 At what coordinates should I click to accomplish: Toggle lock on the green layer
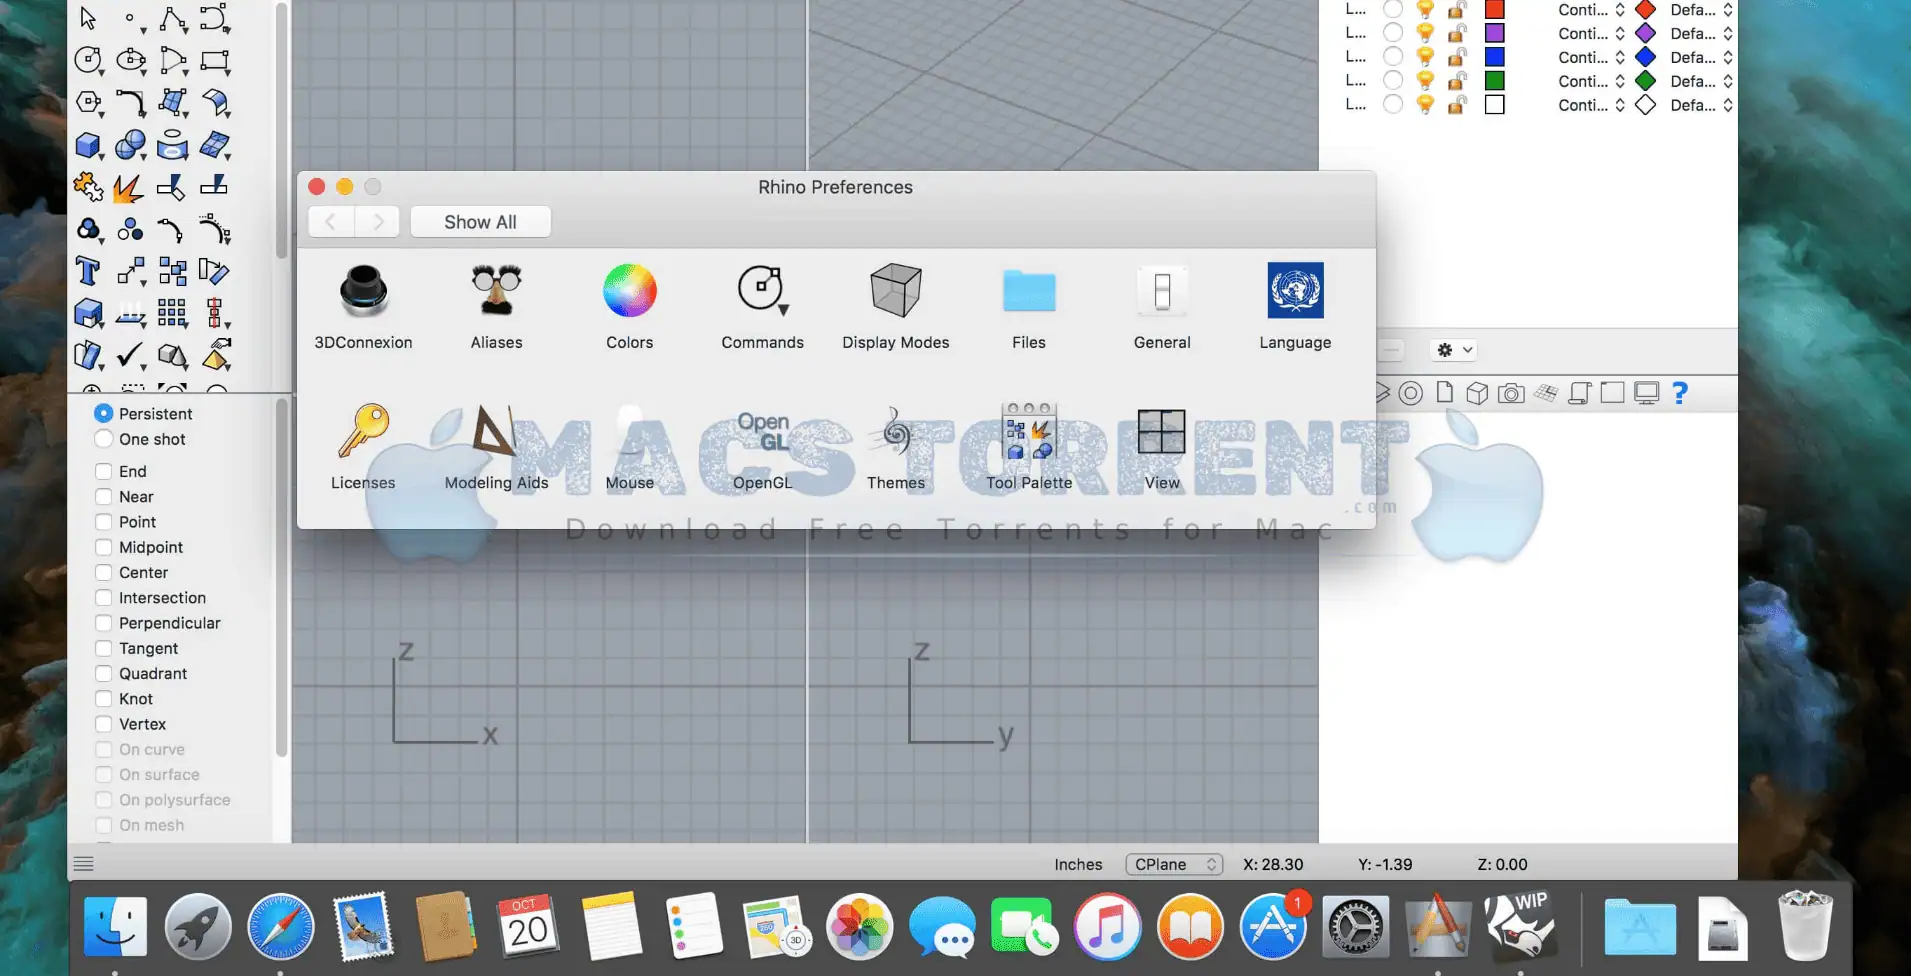click(x=1458, y=80)
